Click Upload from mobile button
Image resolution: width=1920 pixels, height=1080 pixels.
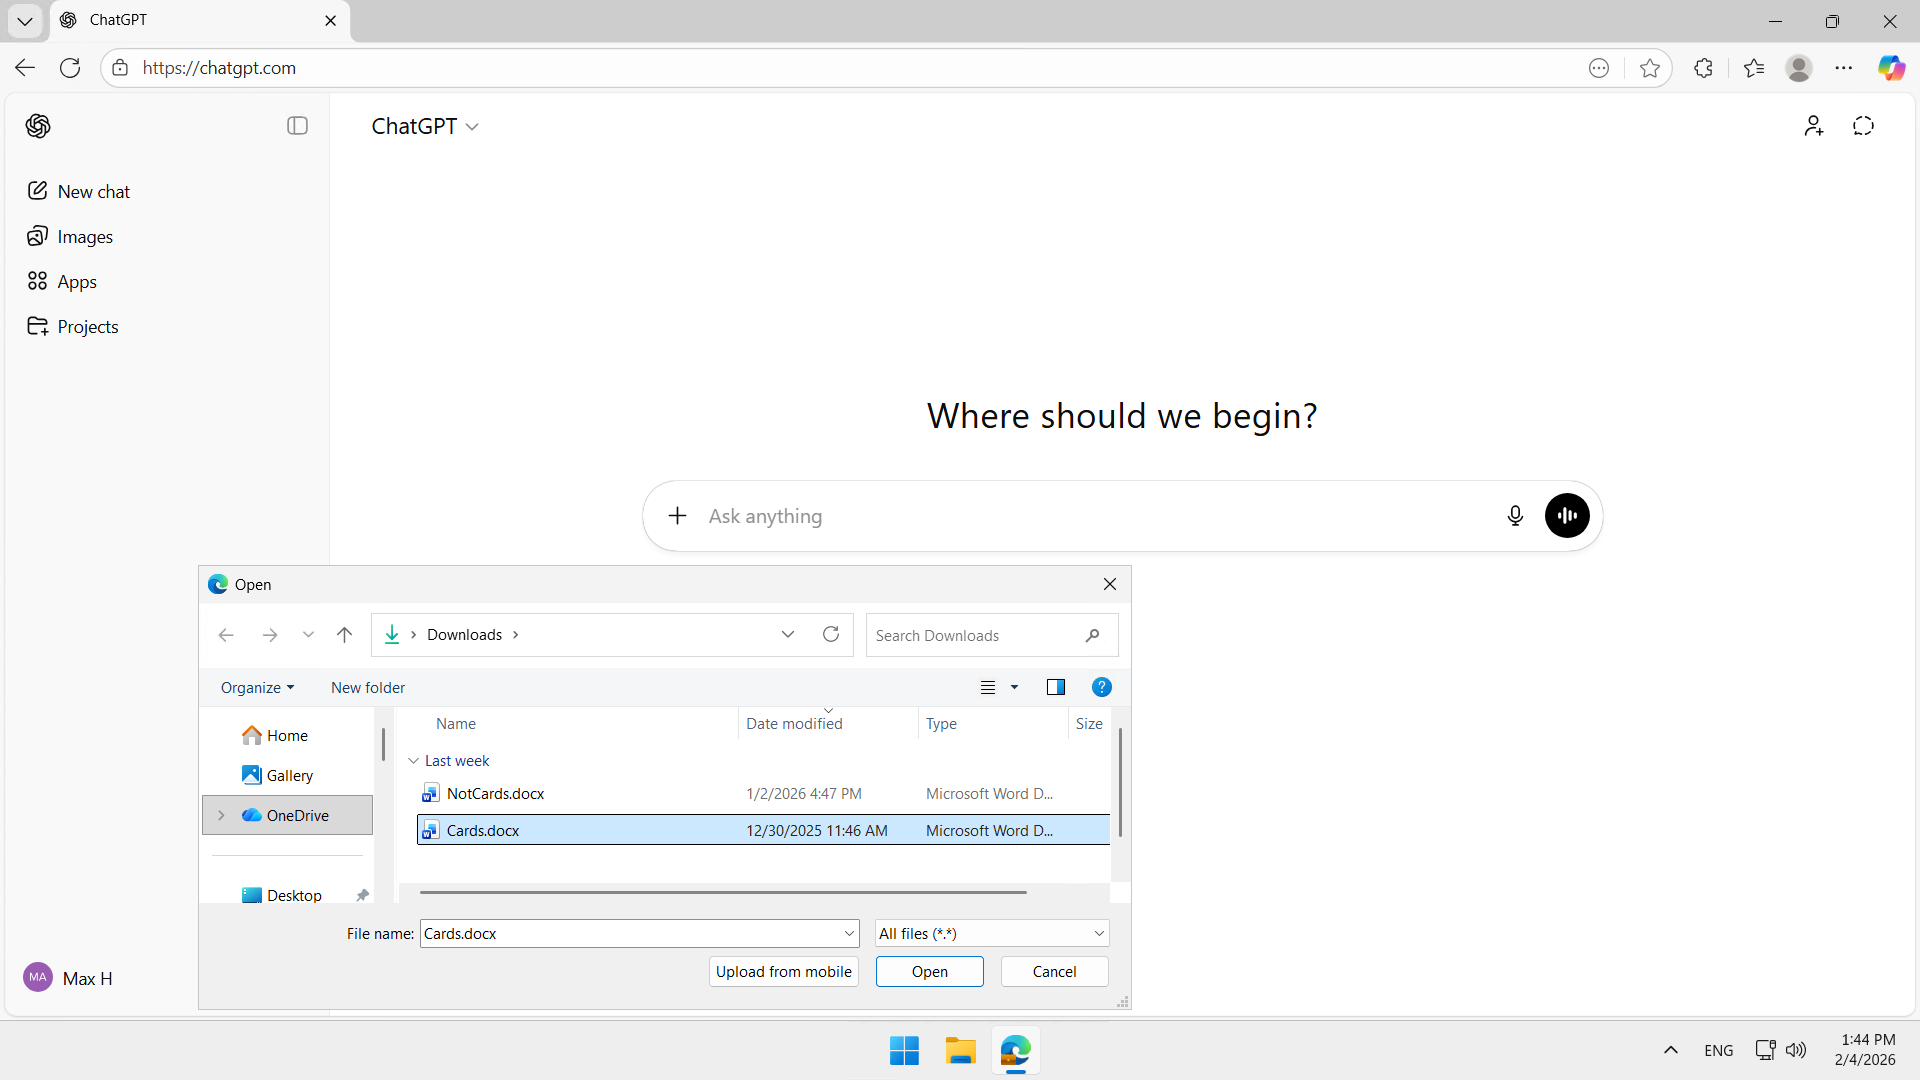click(x=783, y=972)
